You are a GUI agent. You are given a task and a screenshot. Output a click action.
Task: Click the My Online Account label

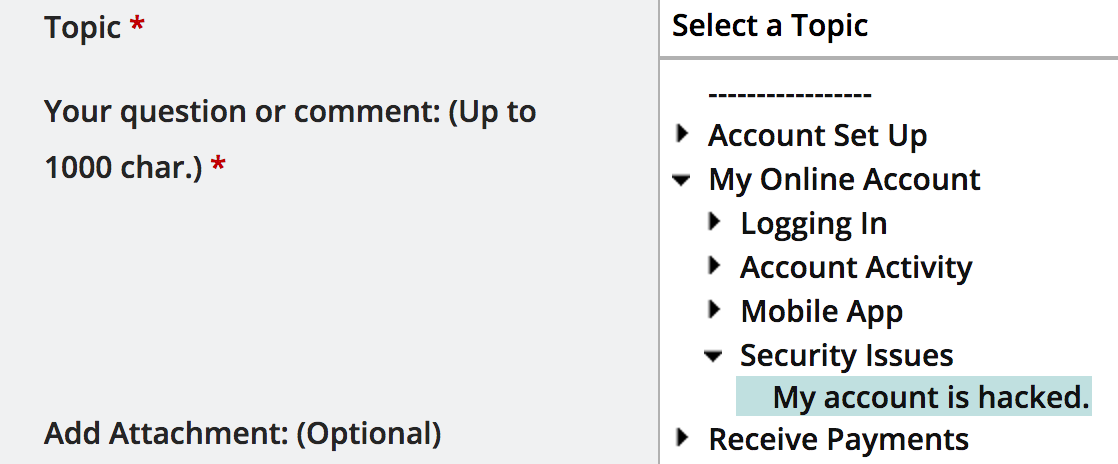pos(844,180)
